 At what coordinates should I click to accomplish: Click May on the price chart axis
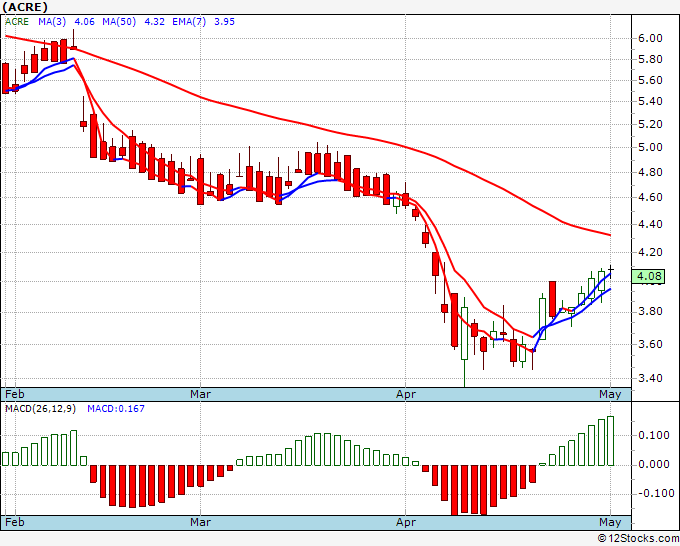(610, 394)
